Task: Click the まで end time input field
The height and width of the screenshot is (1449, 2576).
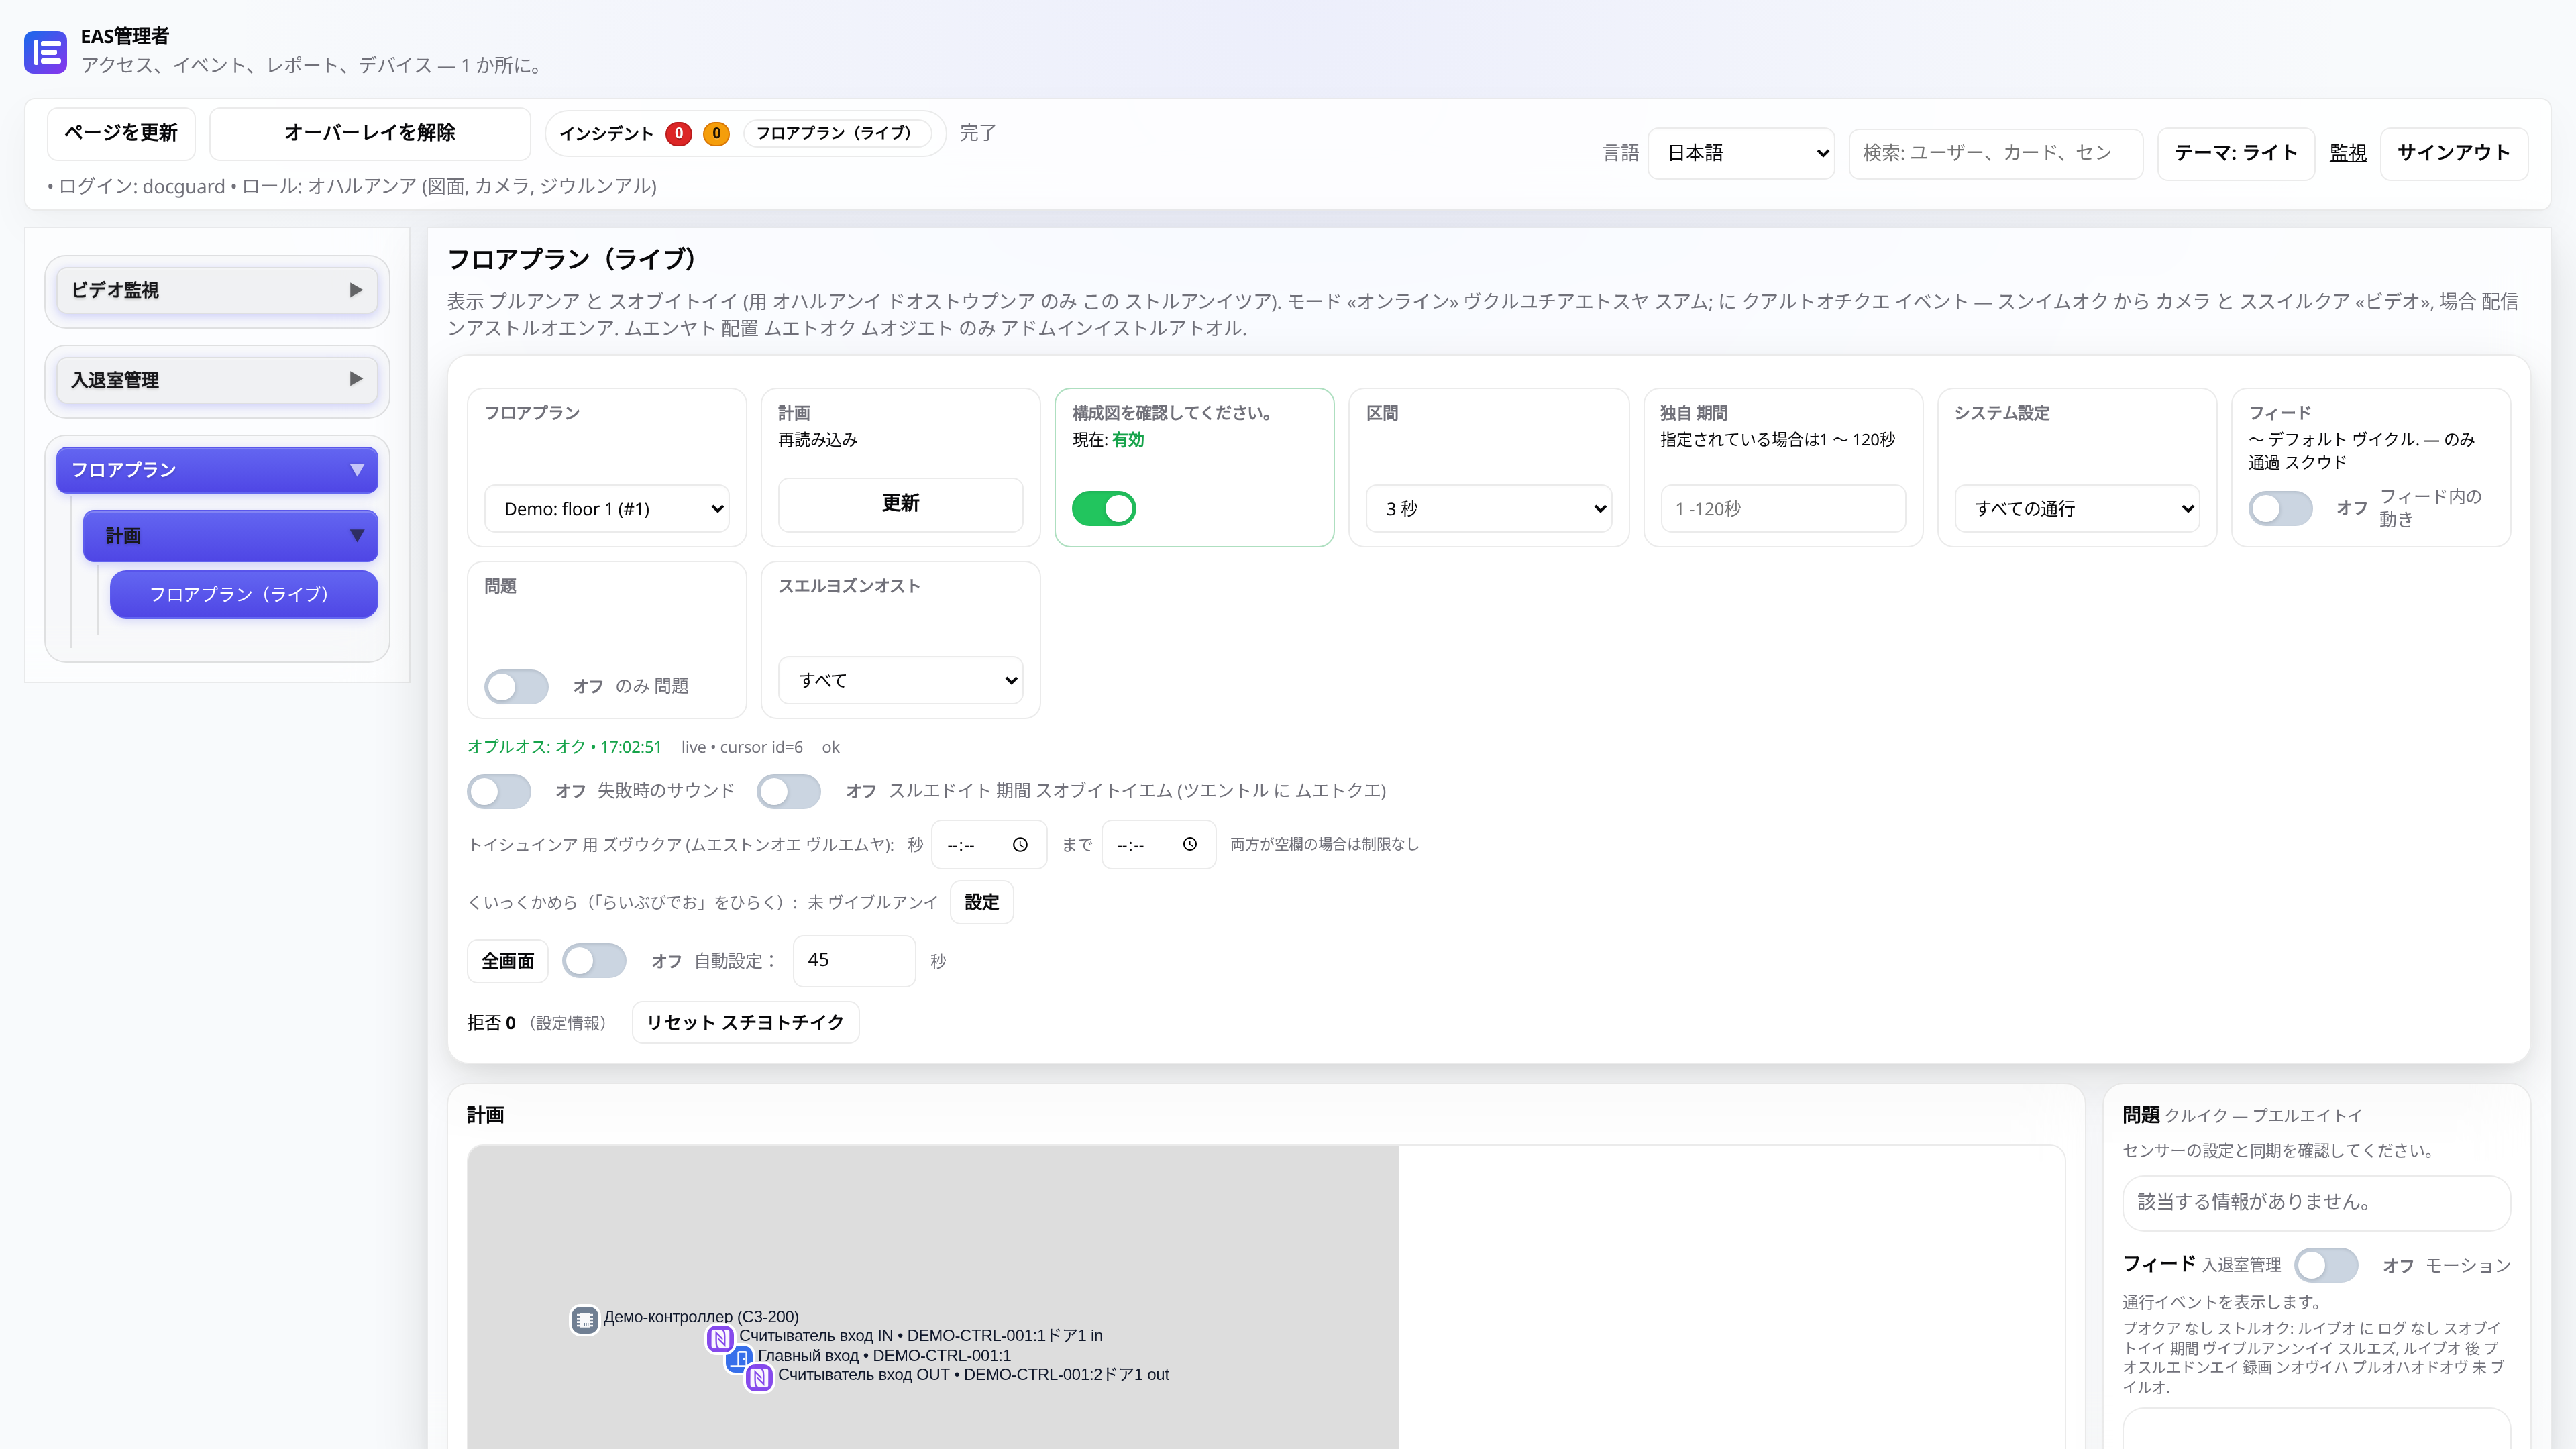Action: pos(1159,845)
